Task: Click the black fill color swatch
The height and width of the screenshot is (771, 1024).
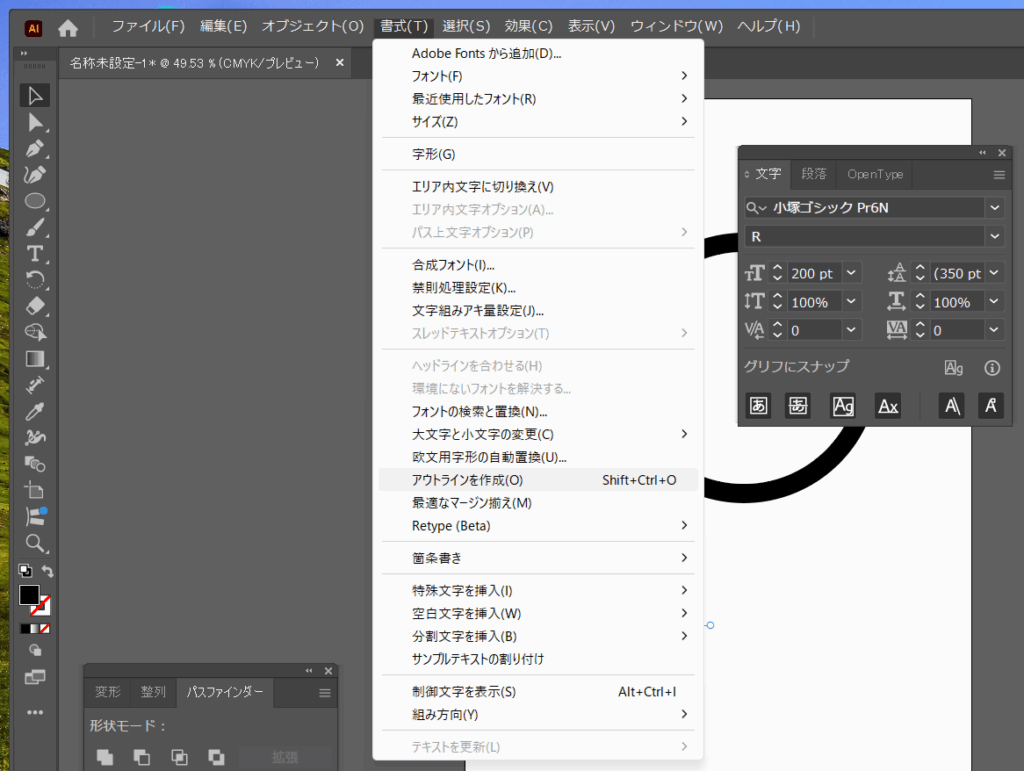Action: [x=29, y=595]
